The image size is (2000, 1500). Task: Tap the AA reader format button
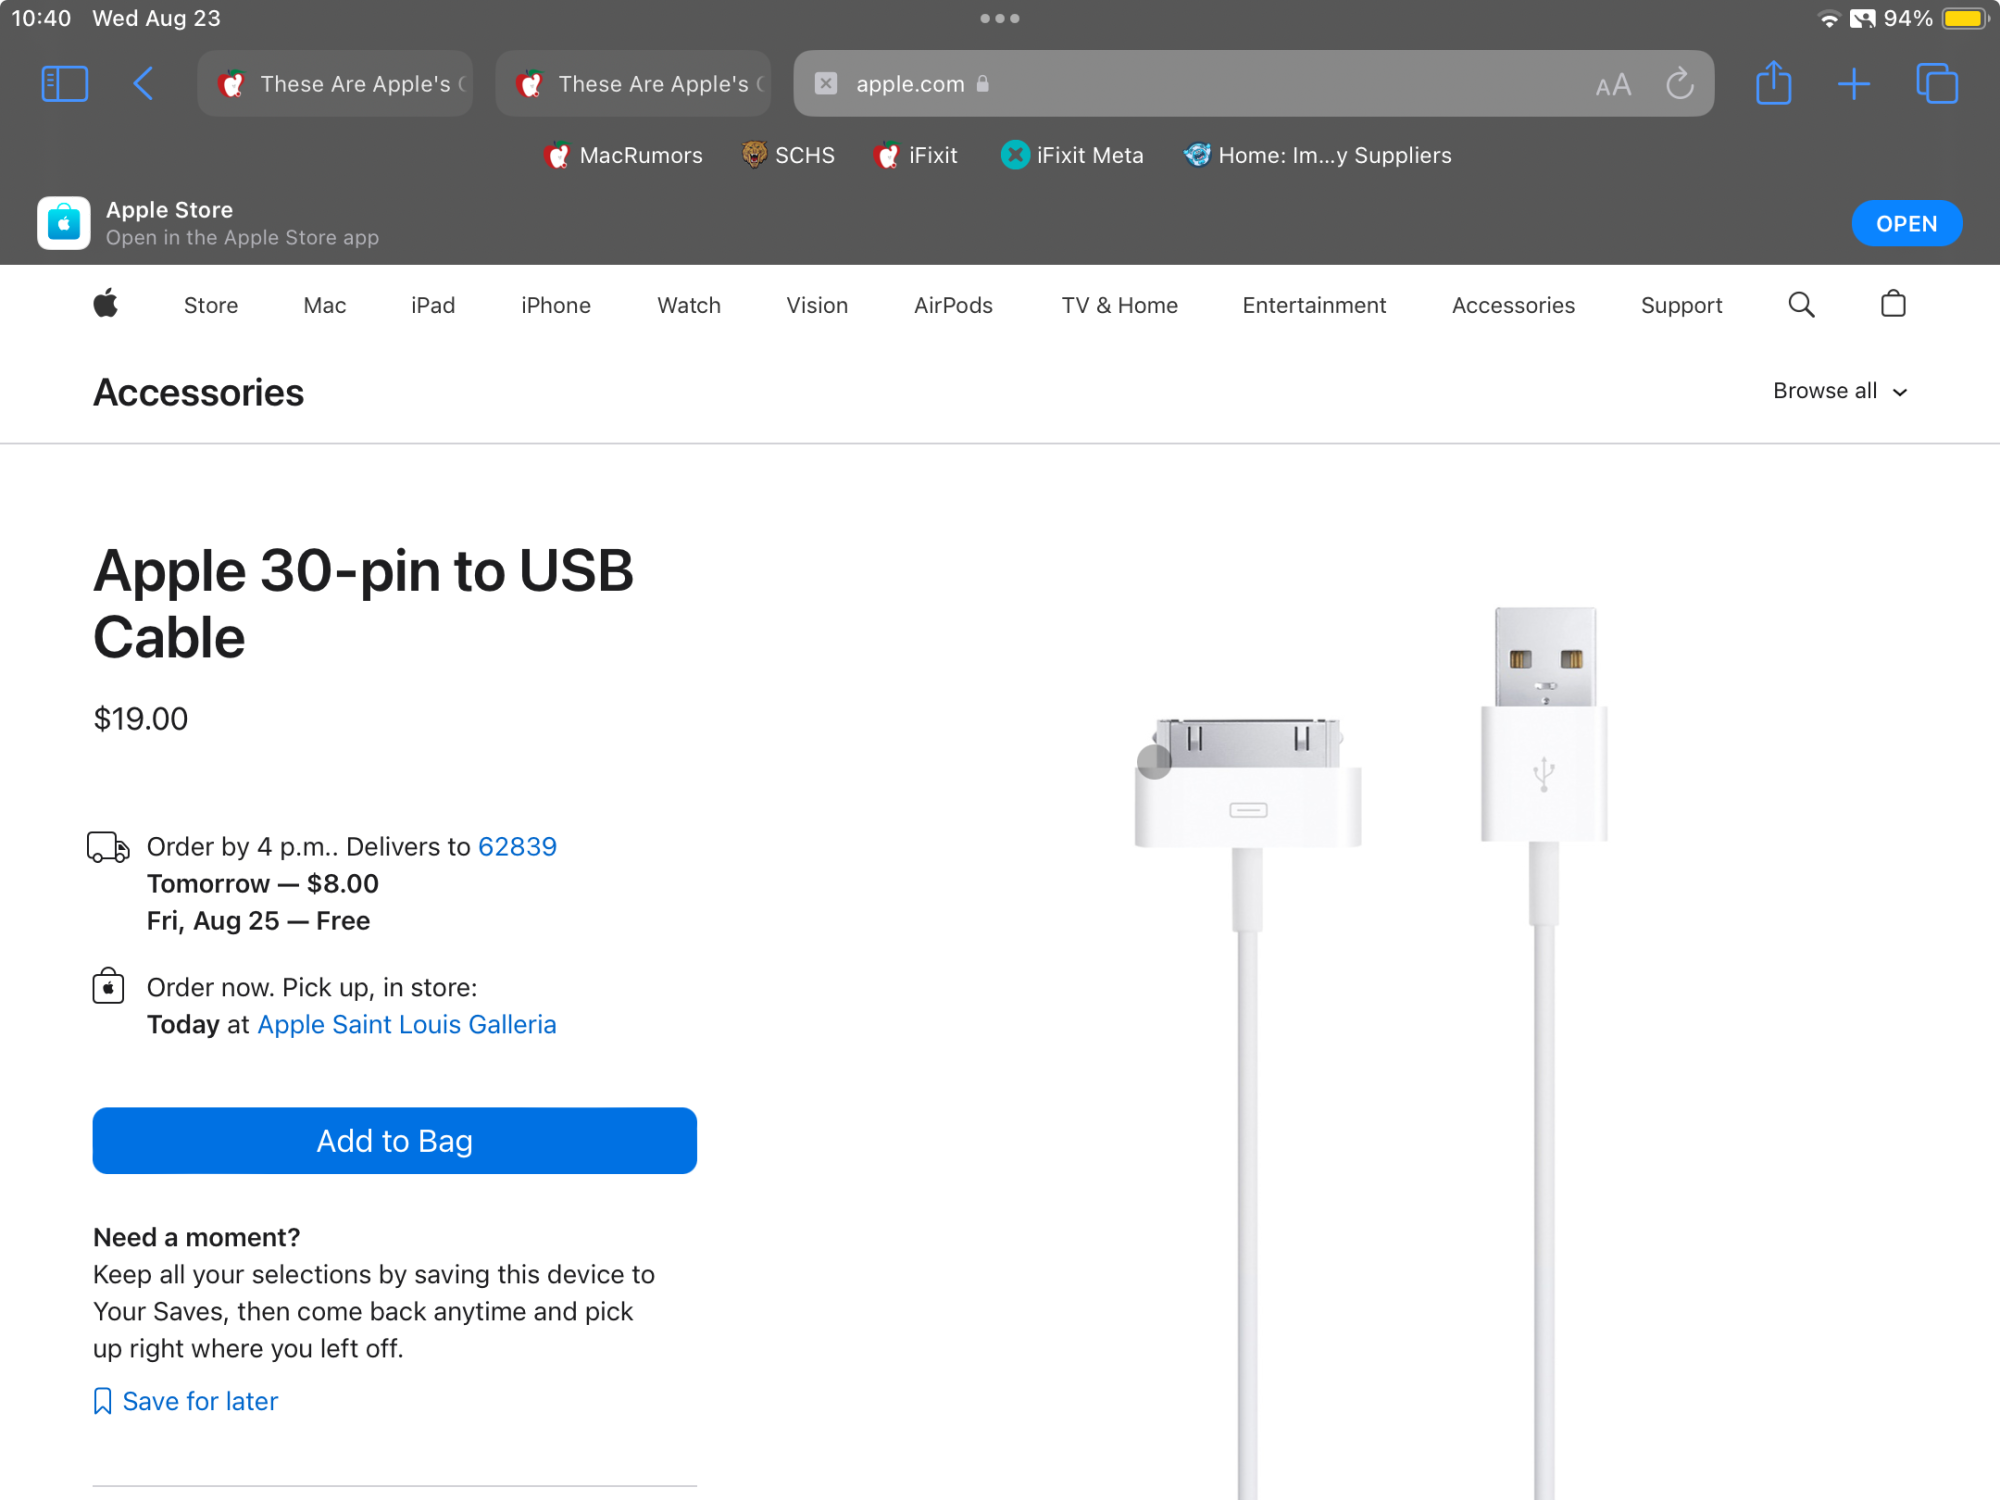pos(1613,86)
